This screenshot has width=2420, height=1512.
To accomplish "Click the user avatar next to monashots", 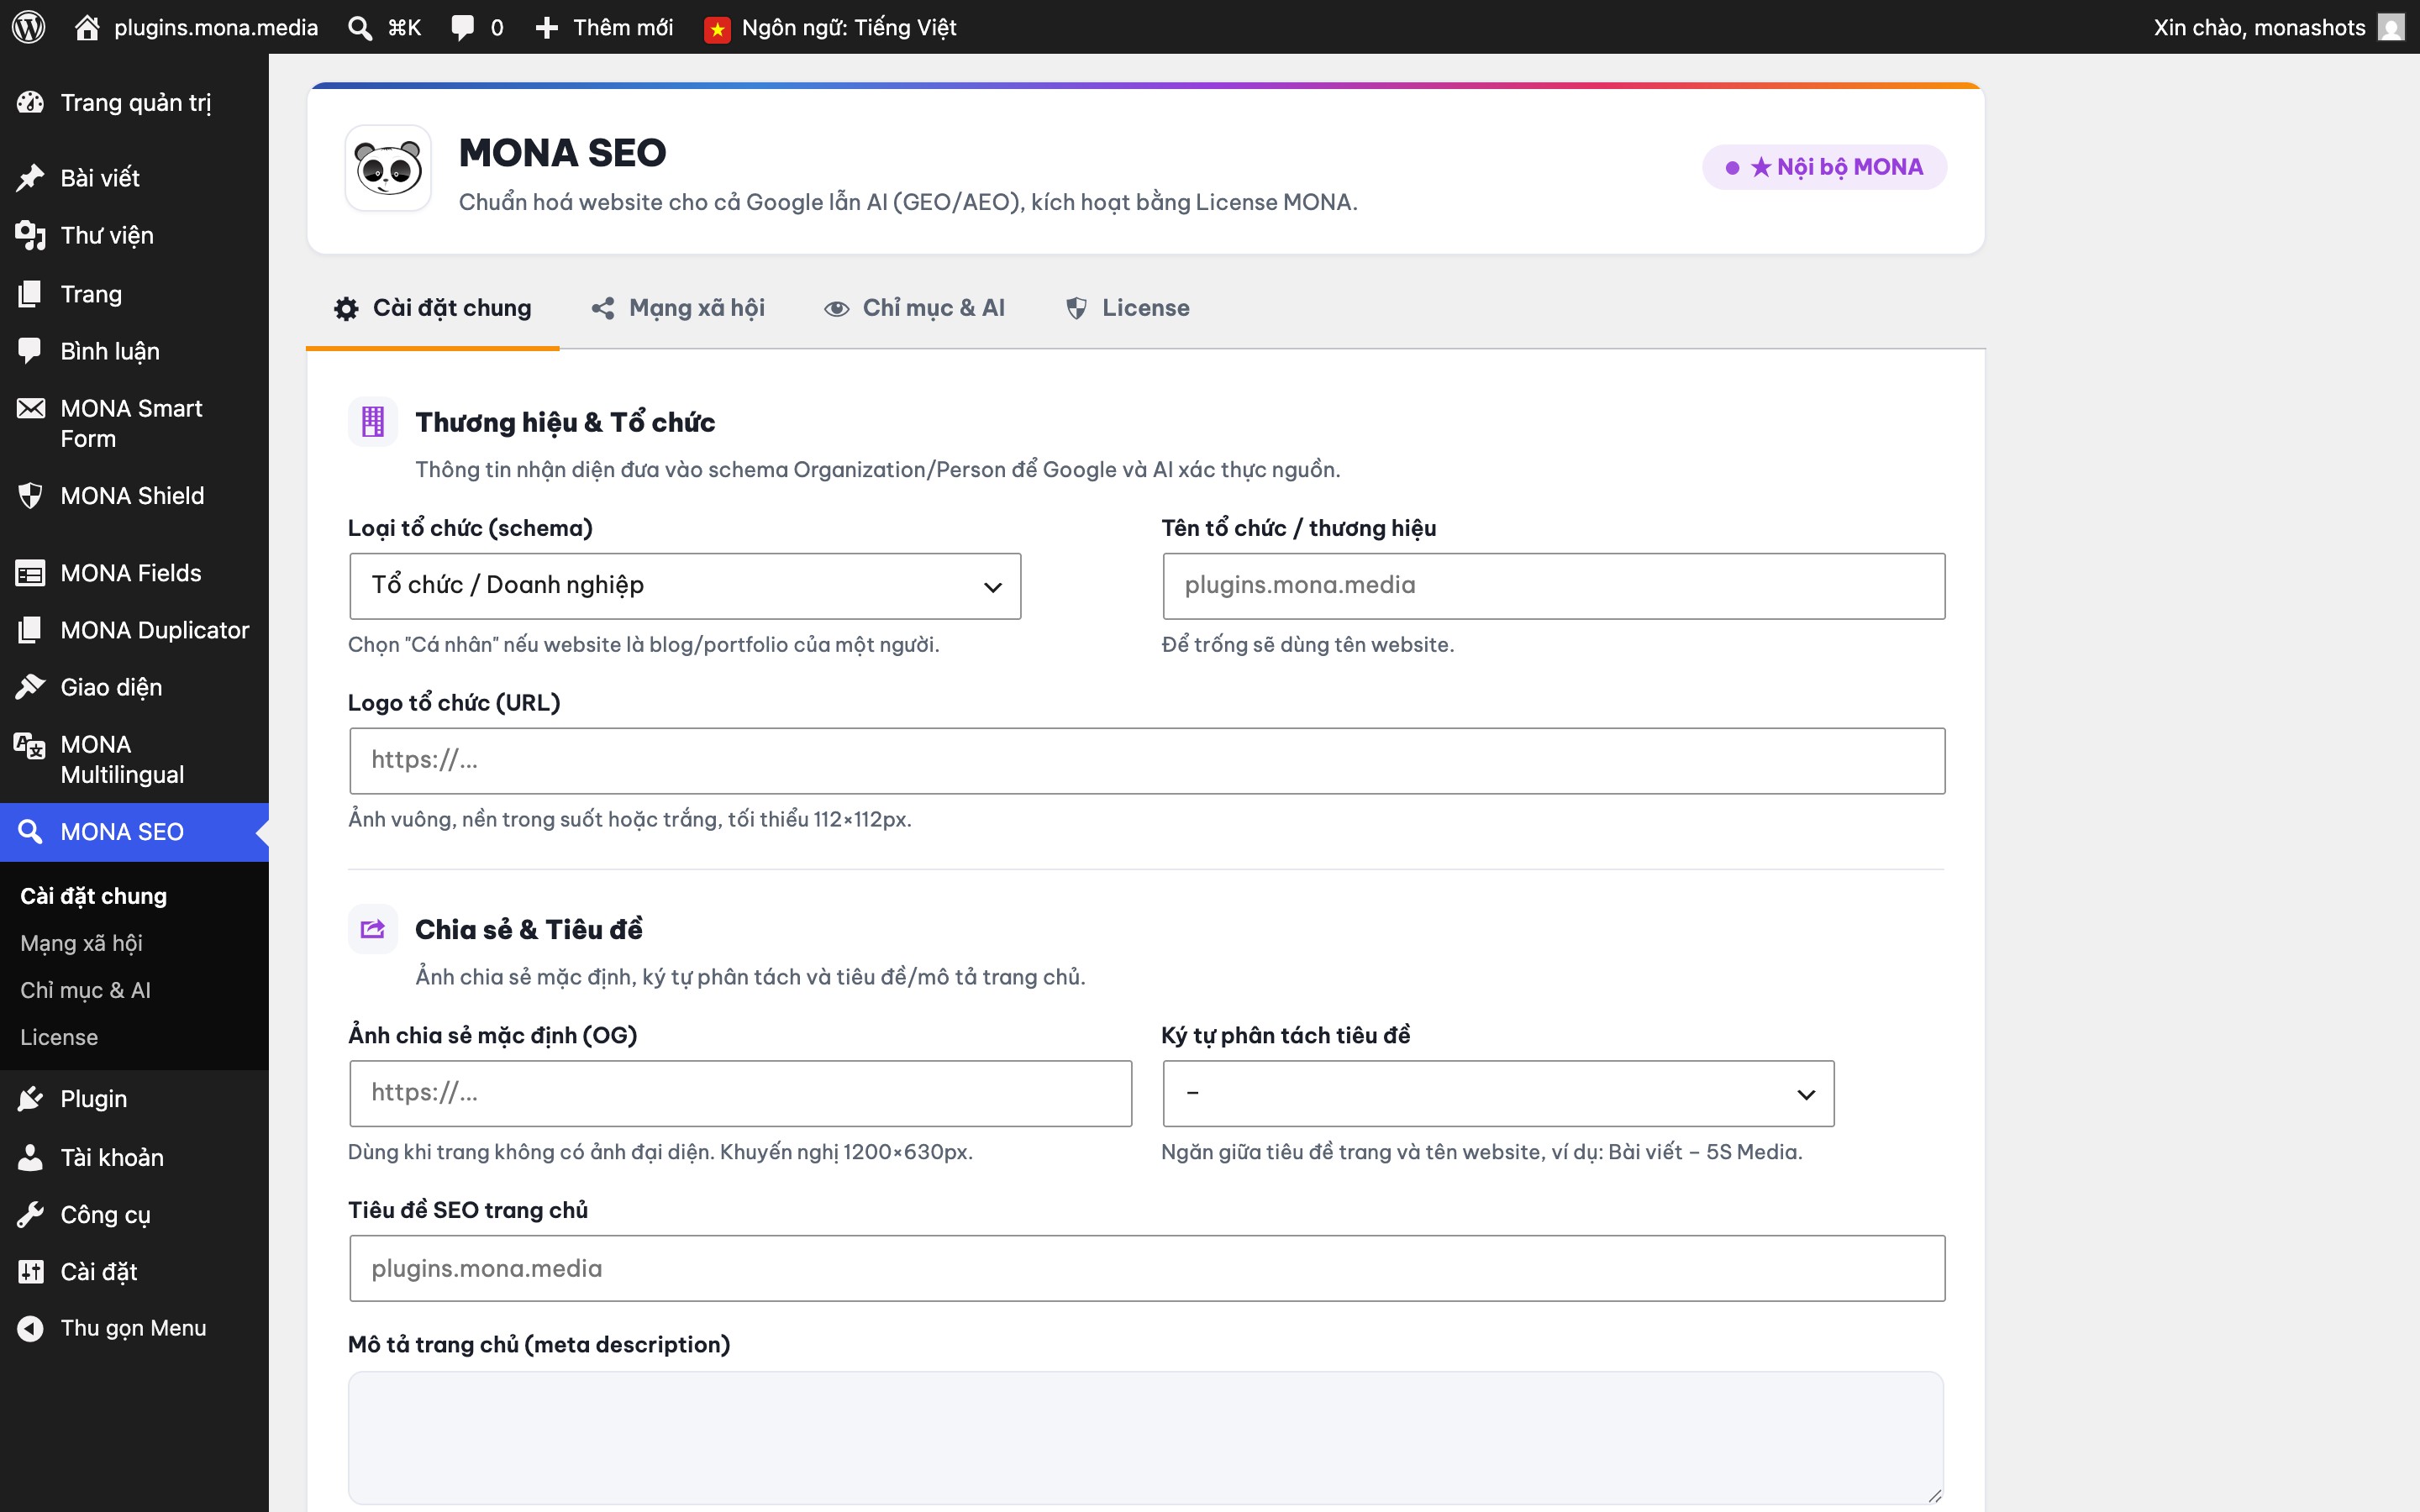I will (x=2391, y=27).
